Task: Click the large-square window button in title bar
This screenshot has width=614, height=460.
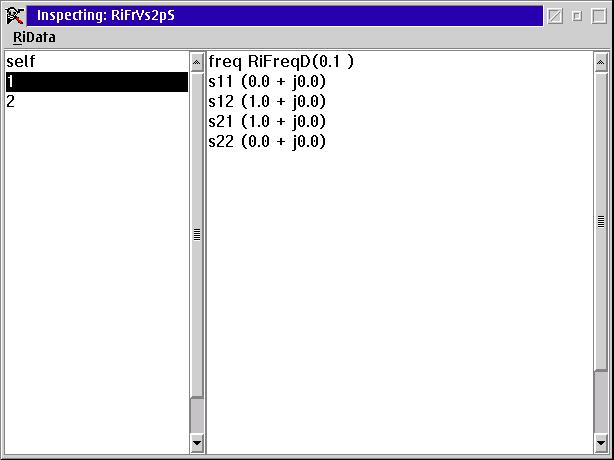Action: [x=599, y=16]
